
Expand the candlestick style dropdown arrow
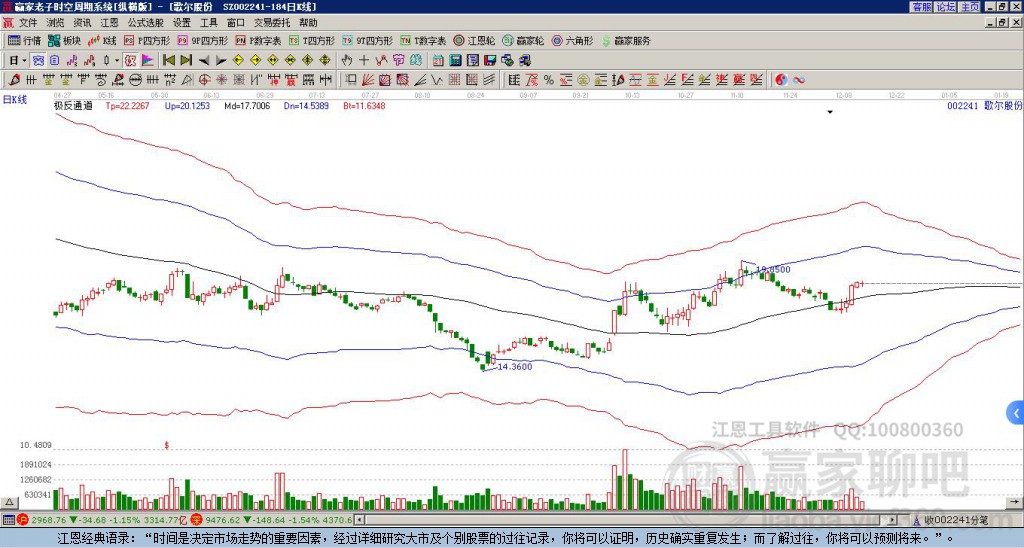pos(117,61)
